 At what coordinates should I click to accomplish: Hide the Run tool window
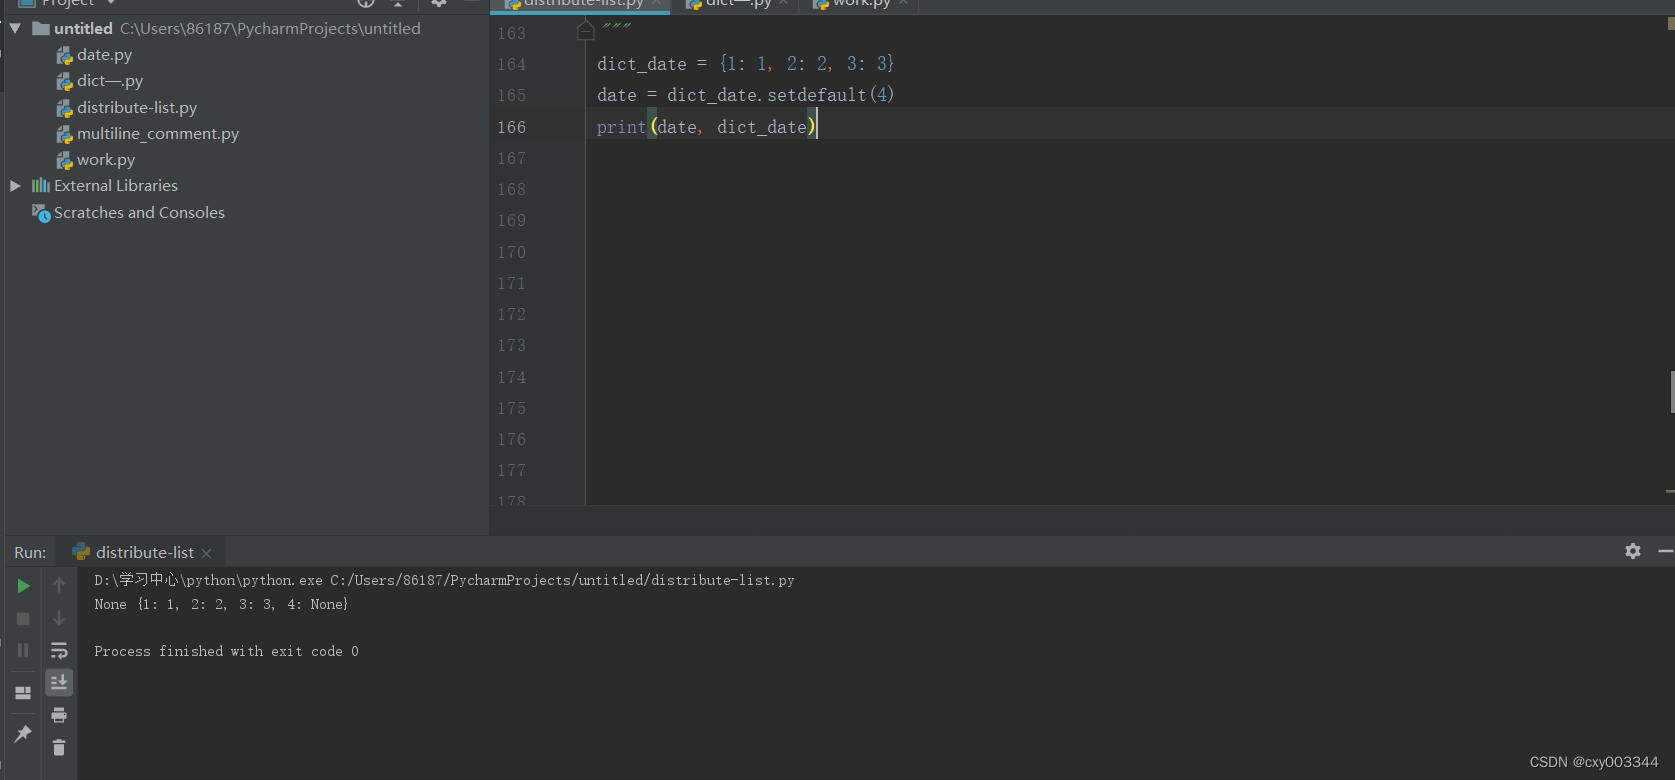coord(1665,551)
